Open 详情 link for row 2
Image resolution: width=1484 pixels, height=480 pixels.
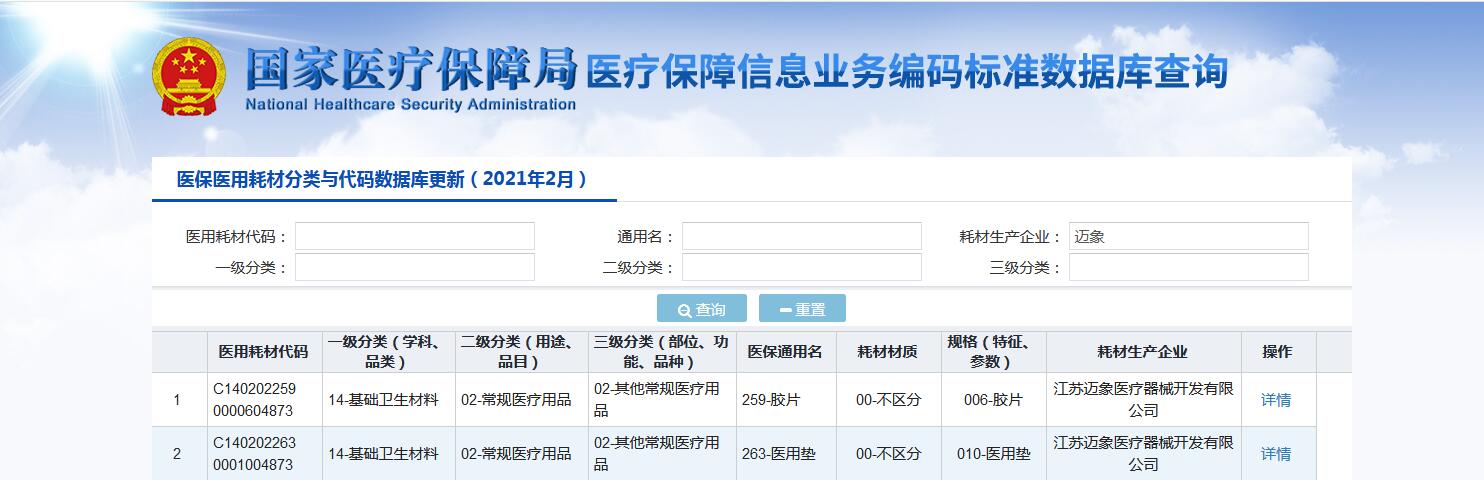[x=1275, y=454]
